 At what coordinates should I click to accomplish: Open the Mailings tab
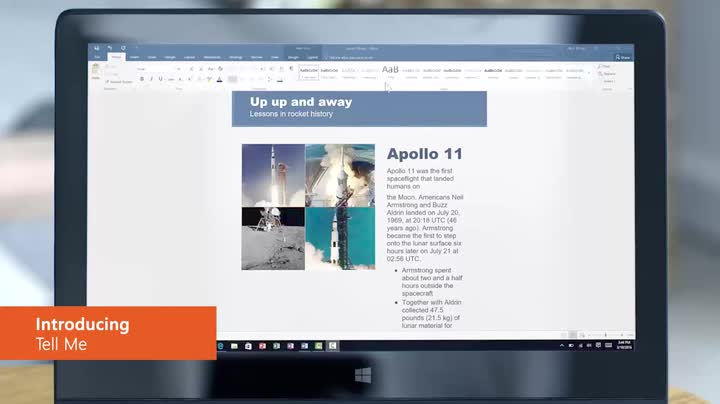[x=236, y=57]
